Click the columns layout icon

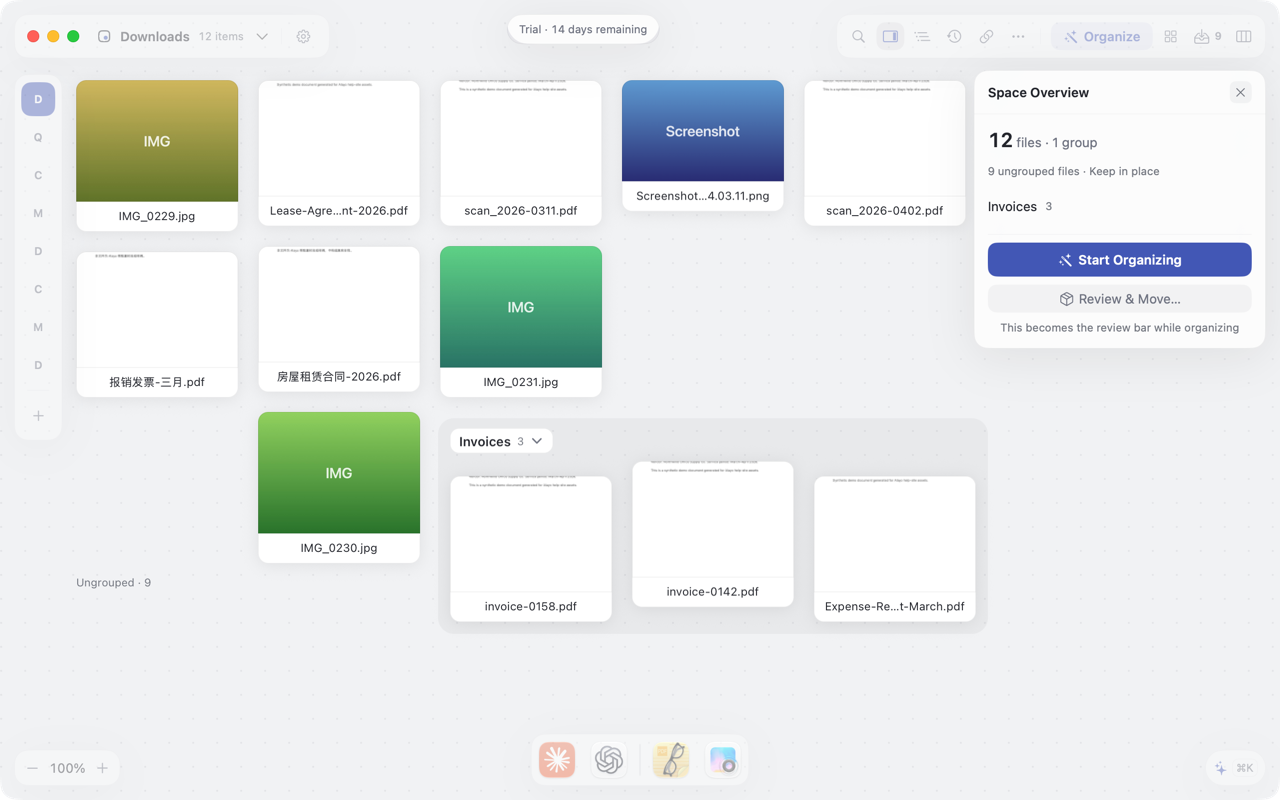pyautogui.click(x=1244, y=37)
